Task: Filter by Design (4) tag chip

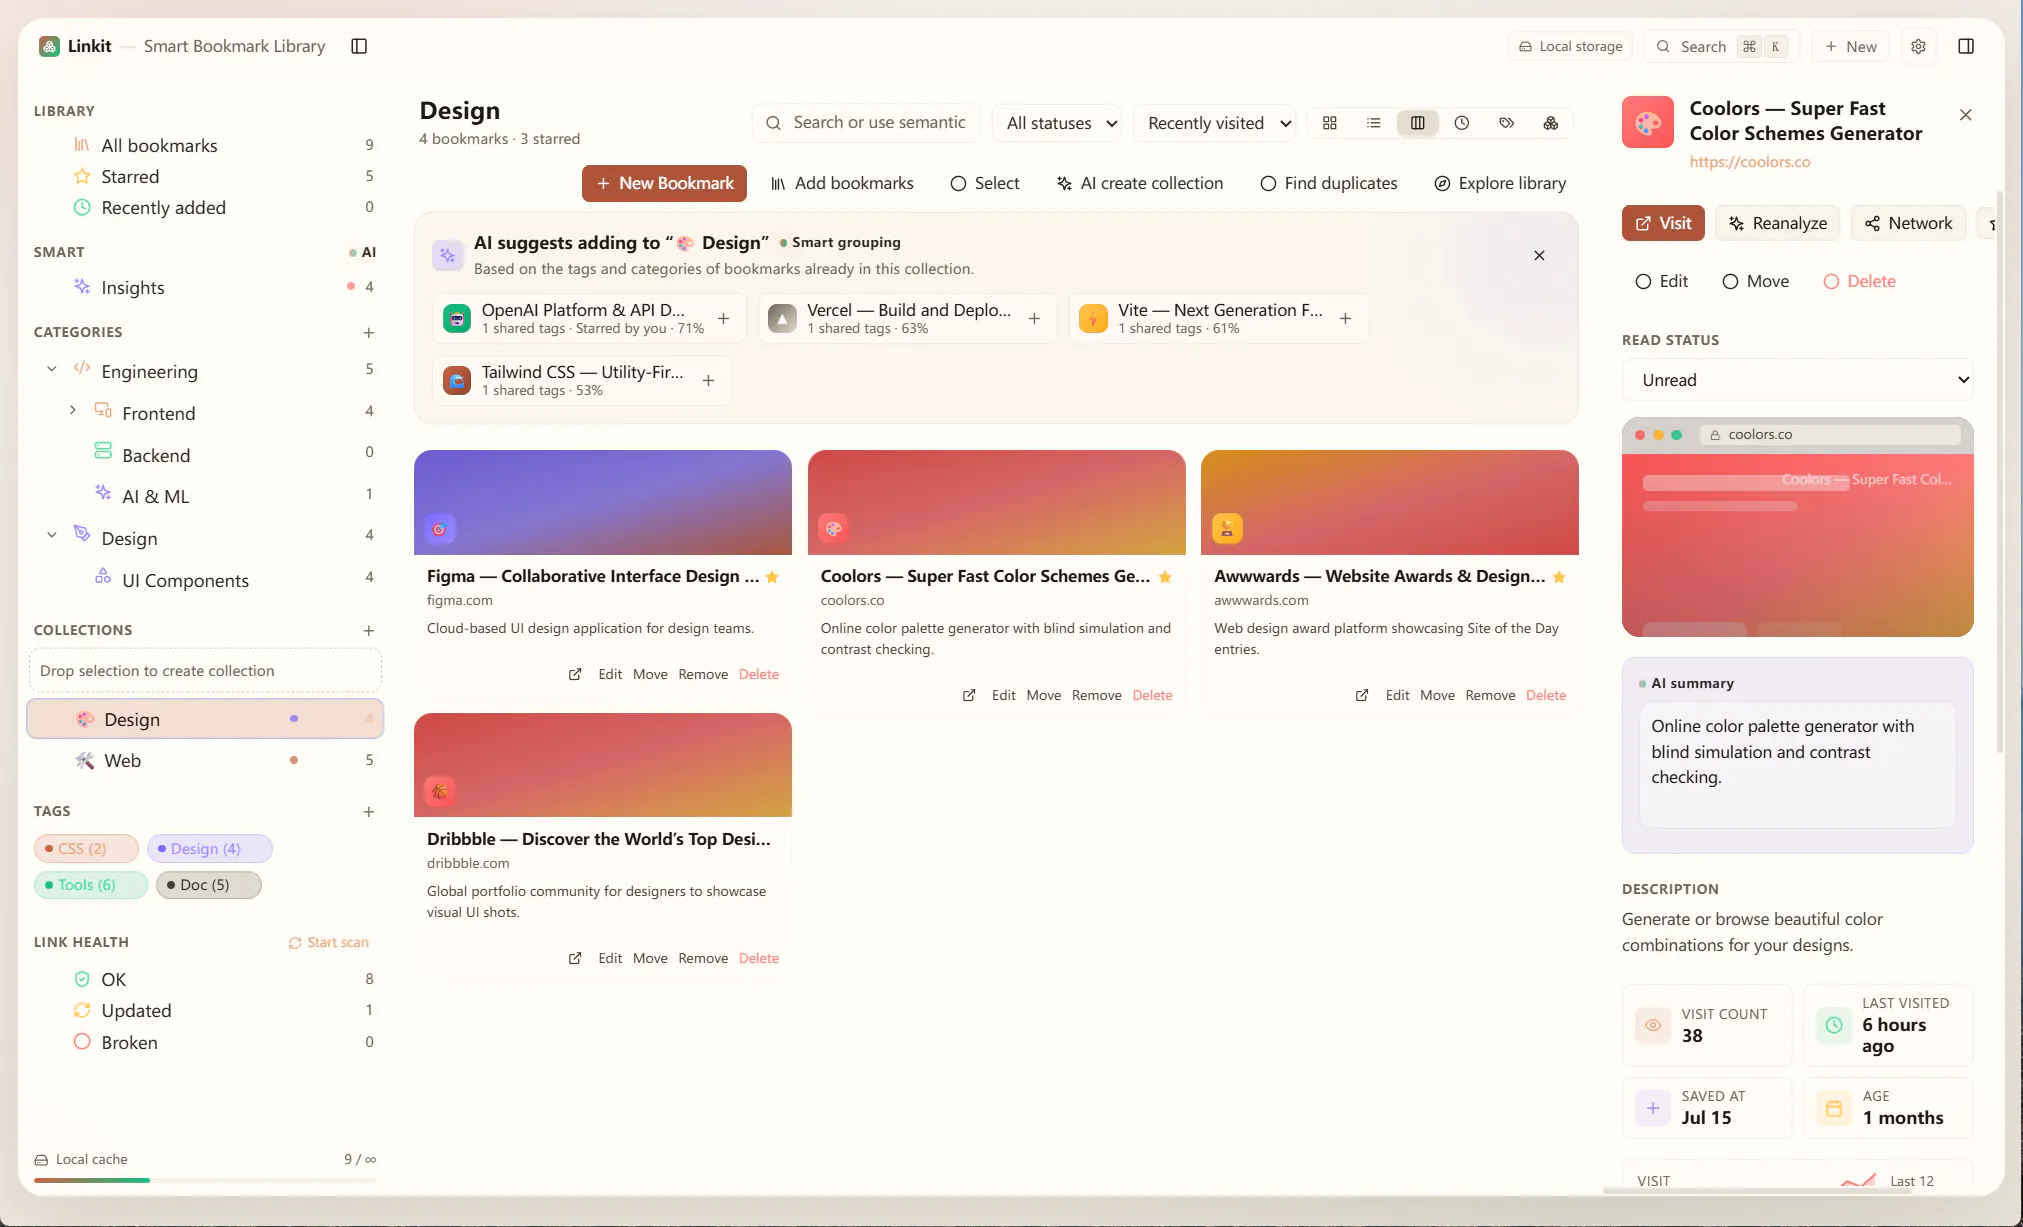Action: 209,848
